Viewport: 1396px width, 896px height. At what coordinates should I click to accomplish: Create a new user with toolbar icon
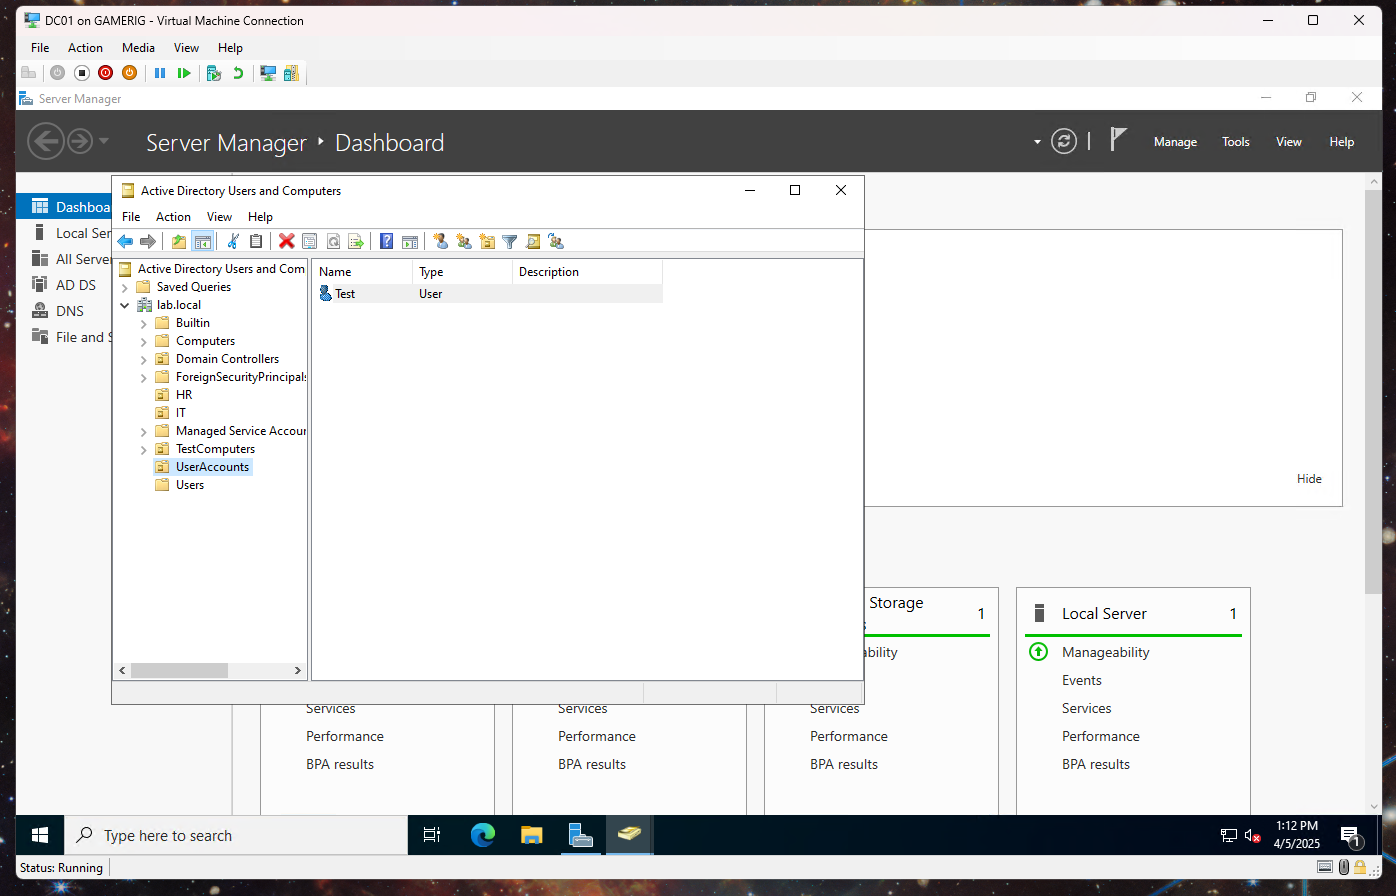click(440, 241)
